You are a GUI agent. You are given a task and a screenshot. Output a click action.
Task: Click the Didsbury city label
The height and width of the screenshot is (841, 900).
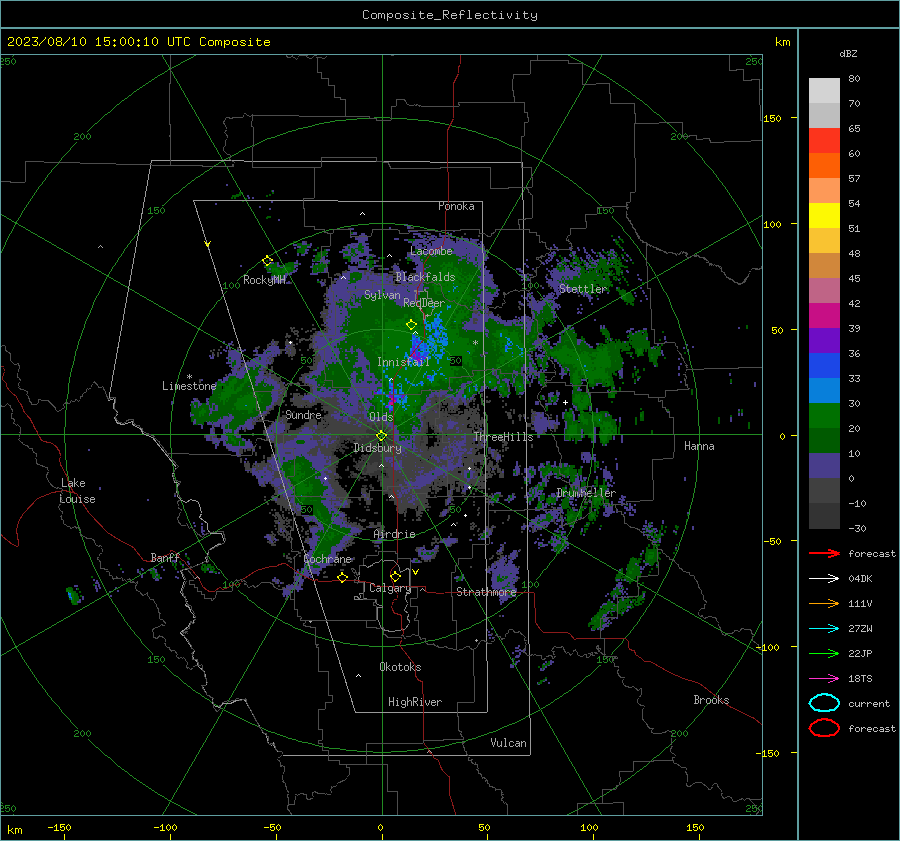tap(377, 448)
